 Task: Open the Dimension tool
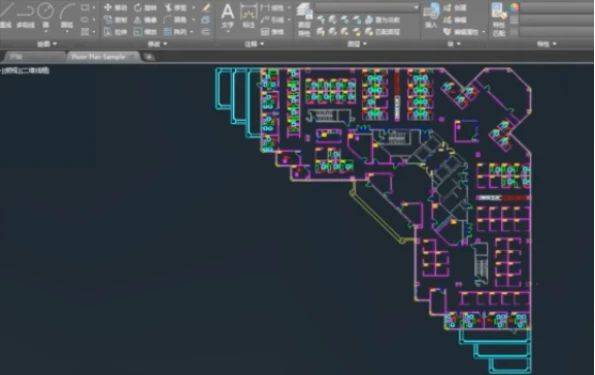pyautogui.click(x=249, y=16)
